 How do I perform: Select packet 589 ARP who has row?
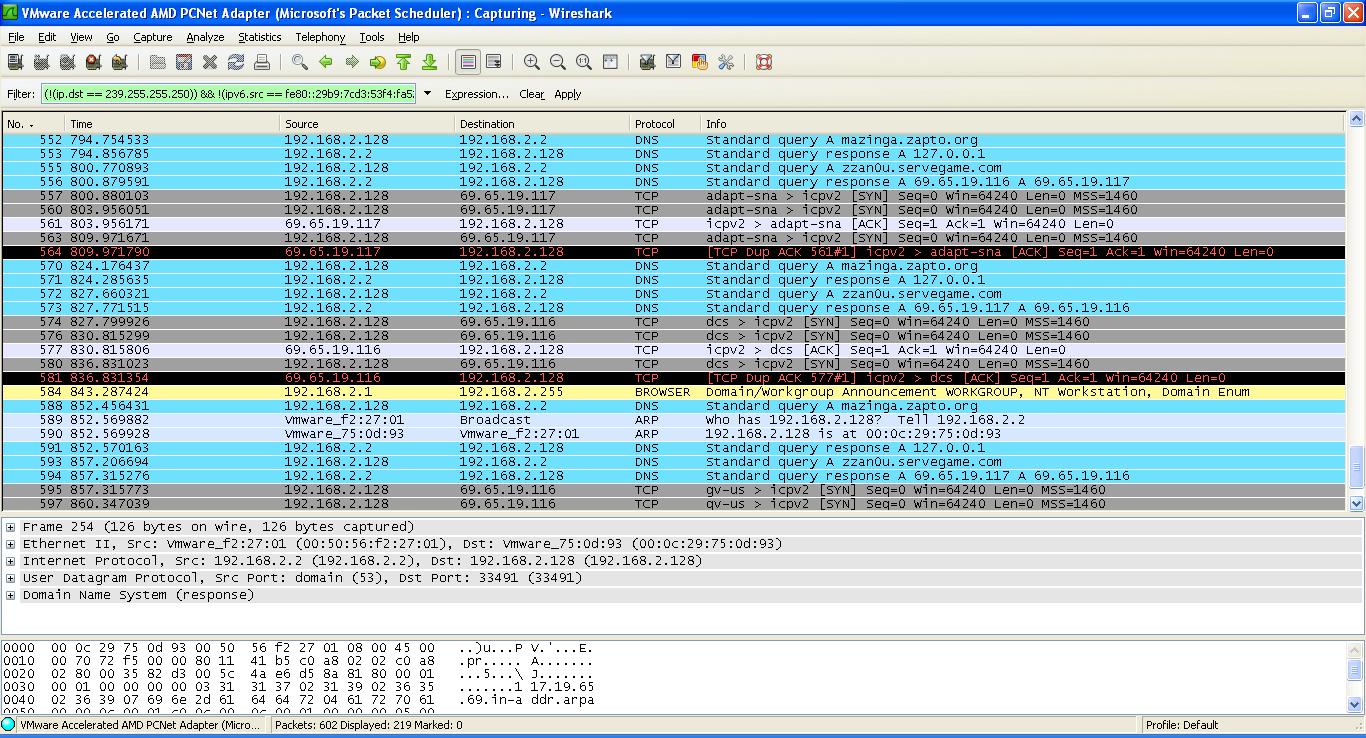[674, 420]
